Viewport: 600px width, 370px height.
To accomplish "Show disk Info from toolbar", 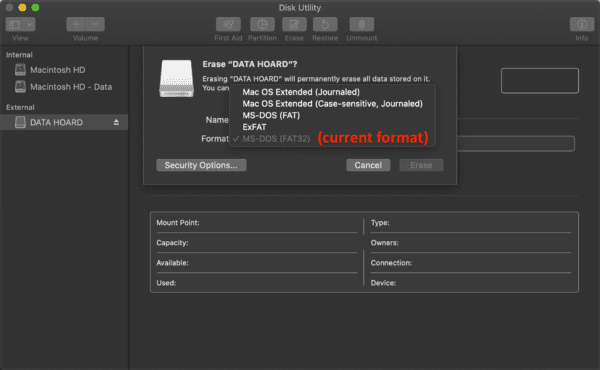I will pos(582,24).
